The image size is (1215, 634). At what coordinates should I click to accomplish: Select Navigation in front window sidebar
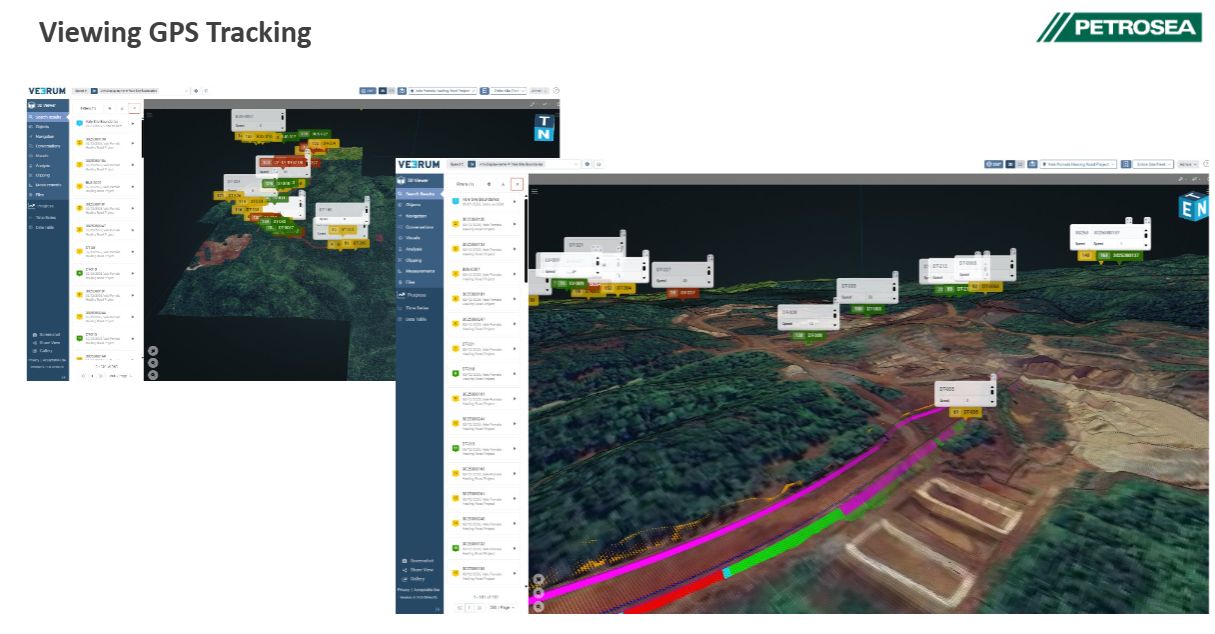(x=418, y=215)
